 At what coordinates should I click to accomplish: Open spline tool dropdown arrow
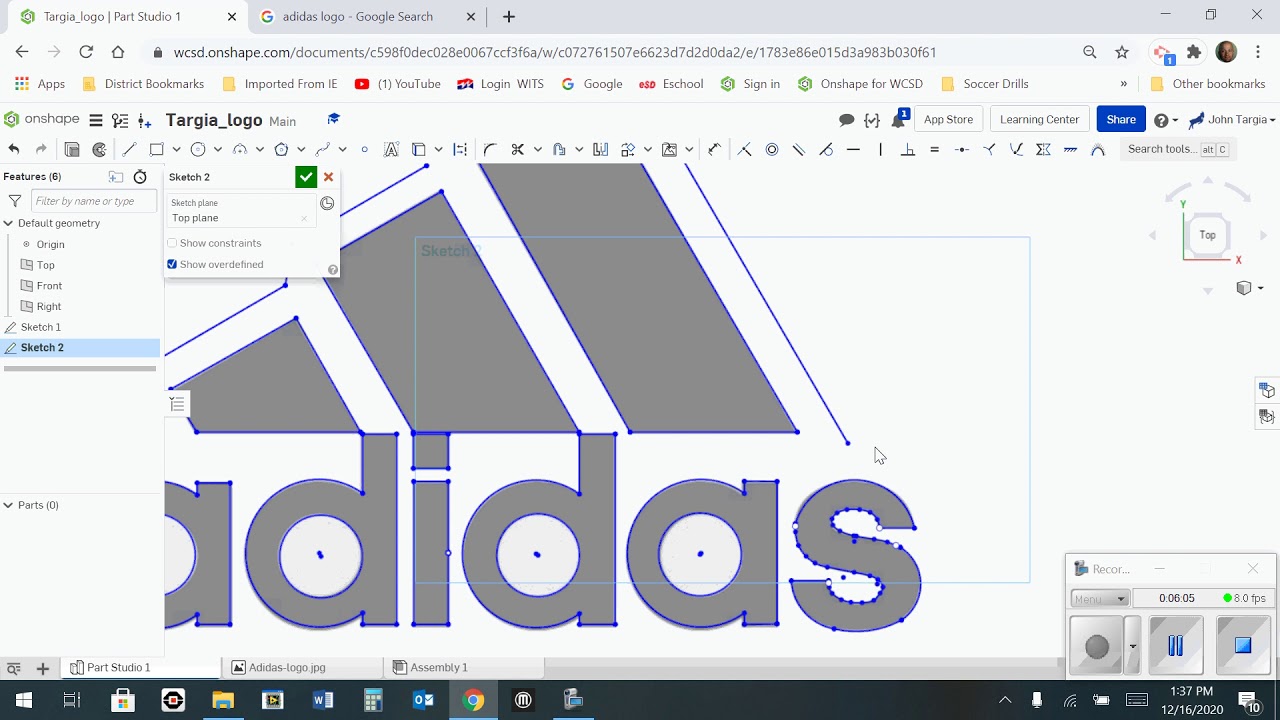[x=342, y=149]
